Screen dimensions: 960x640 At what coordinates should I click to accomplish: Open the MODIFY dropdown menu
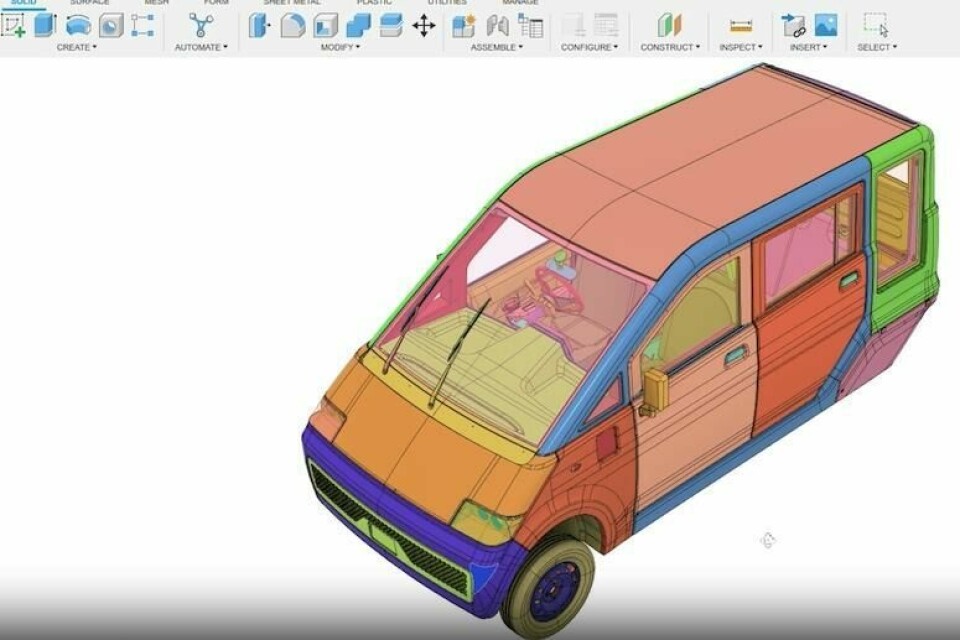[340, 47]
